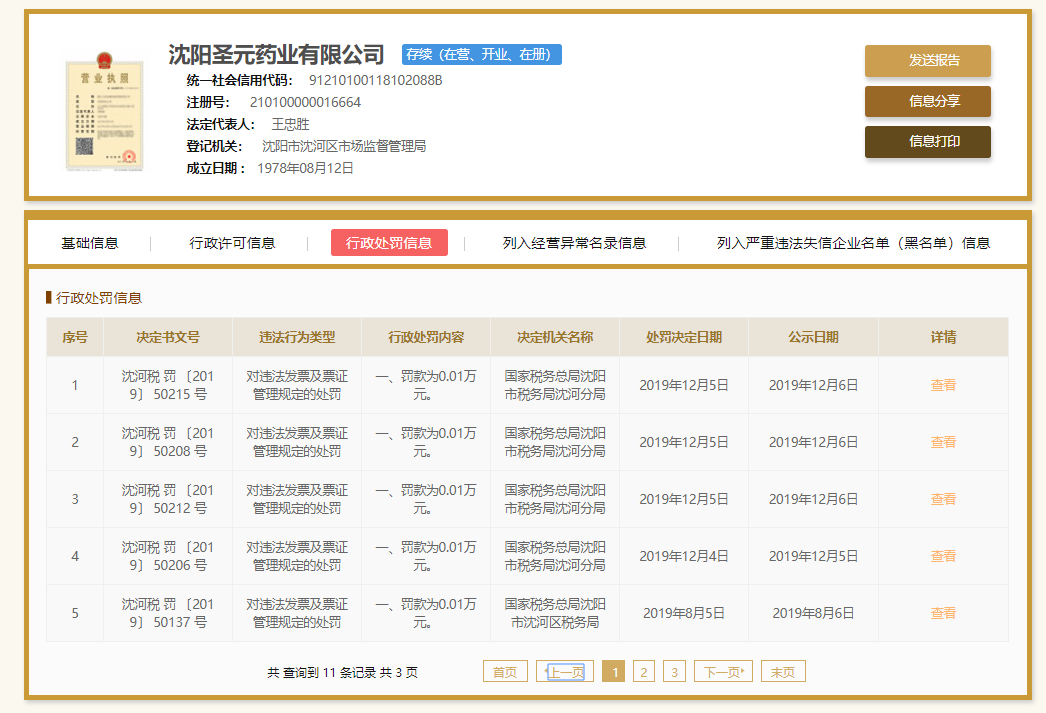Switch to the 行政许可信息 tab

pyautogui.click(x=232, y=243)
